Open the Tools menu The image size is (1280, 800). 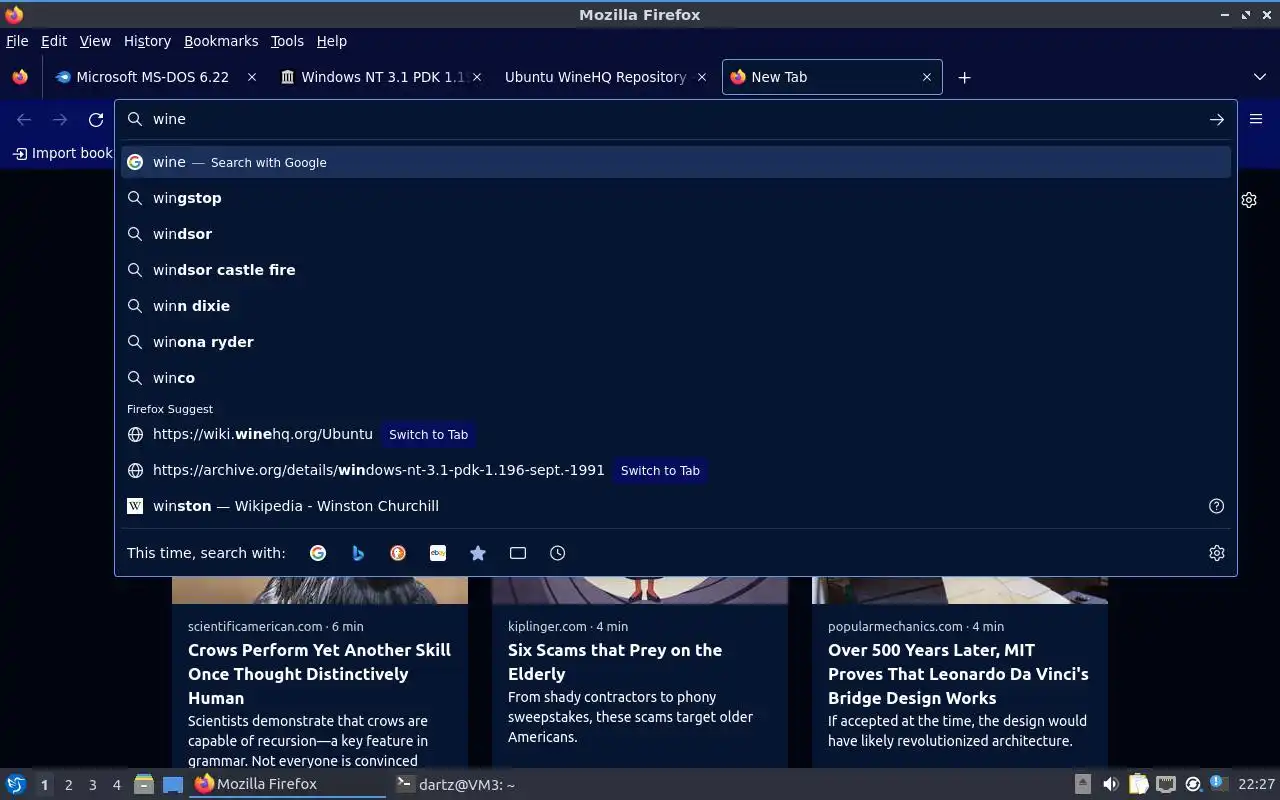pos(287,41)
